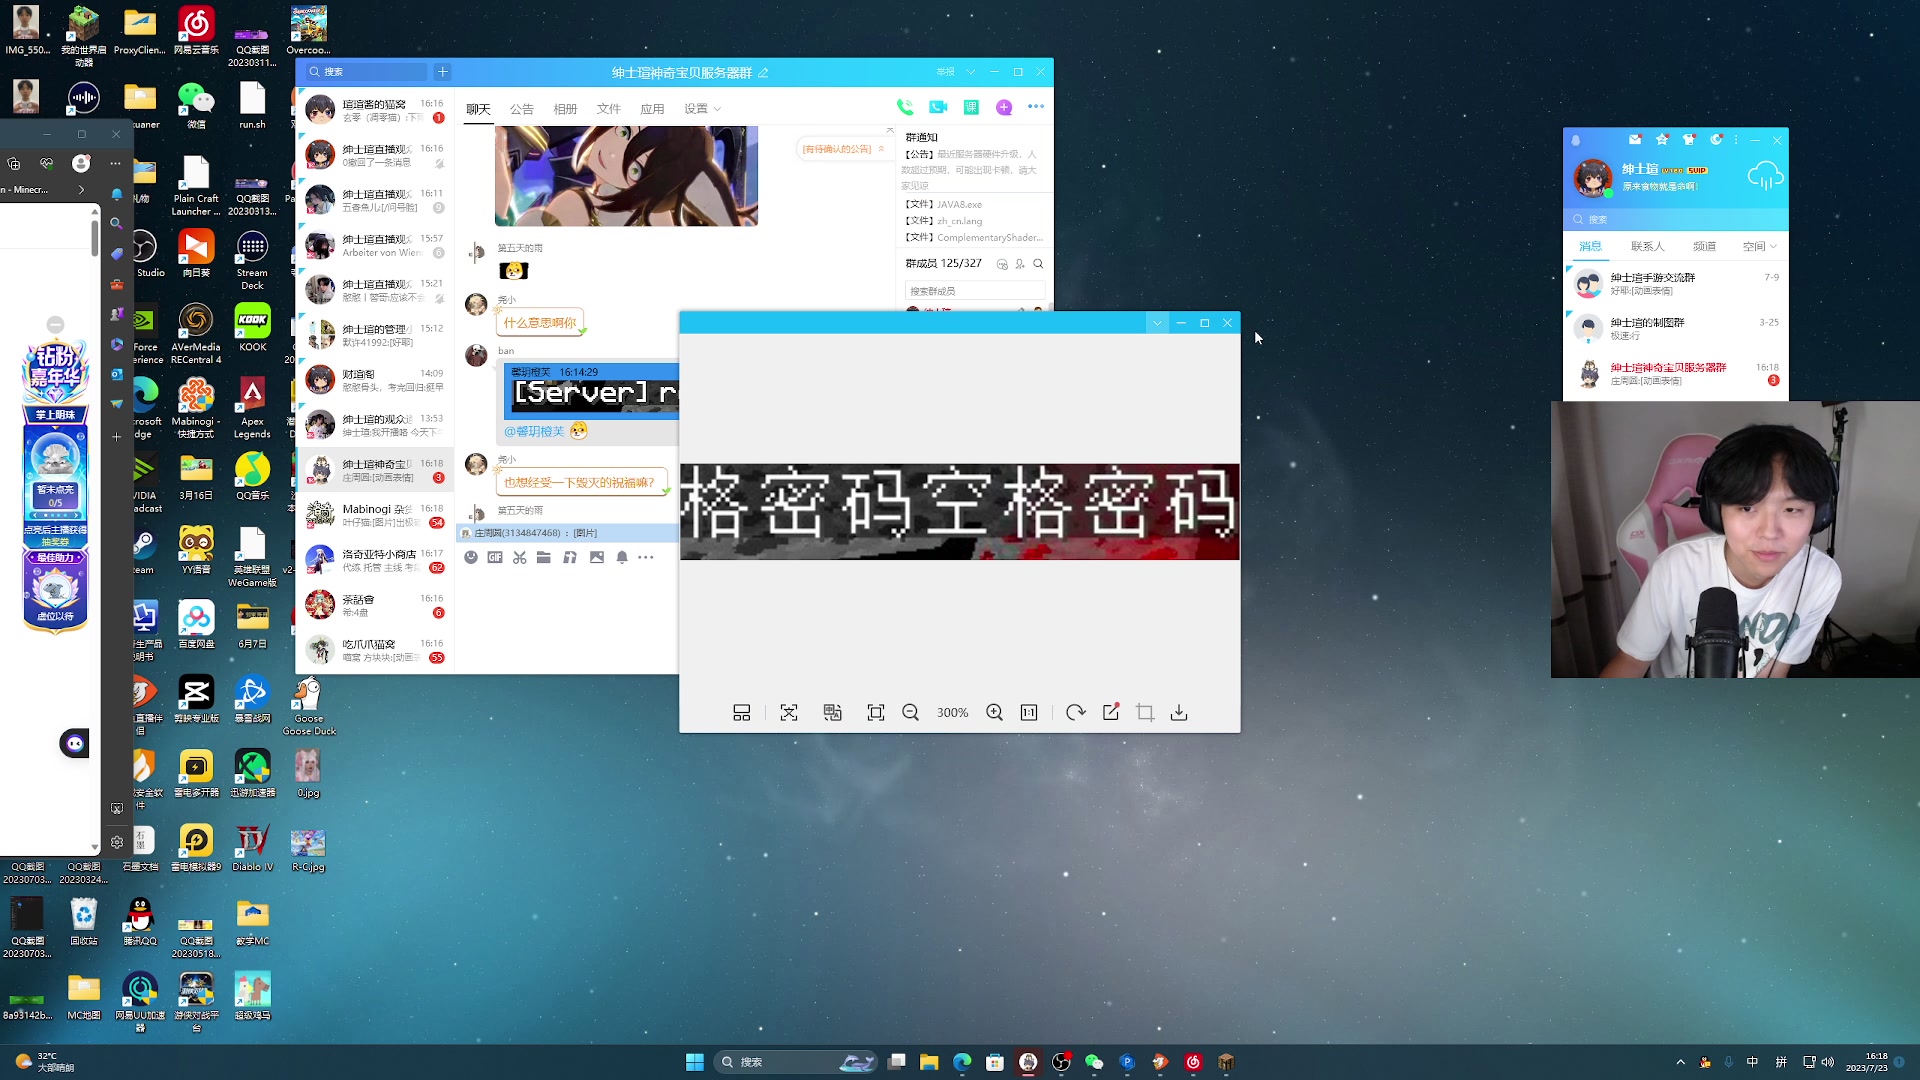Click the 1:1 actual size icon
Screen dimensions: 1920x1080
(x=1029, y=712)
